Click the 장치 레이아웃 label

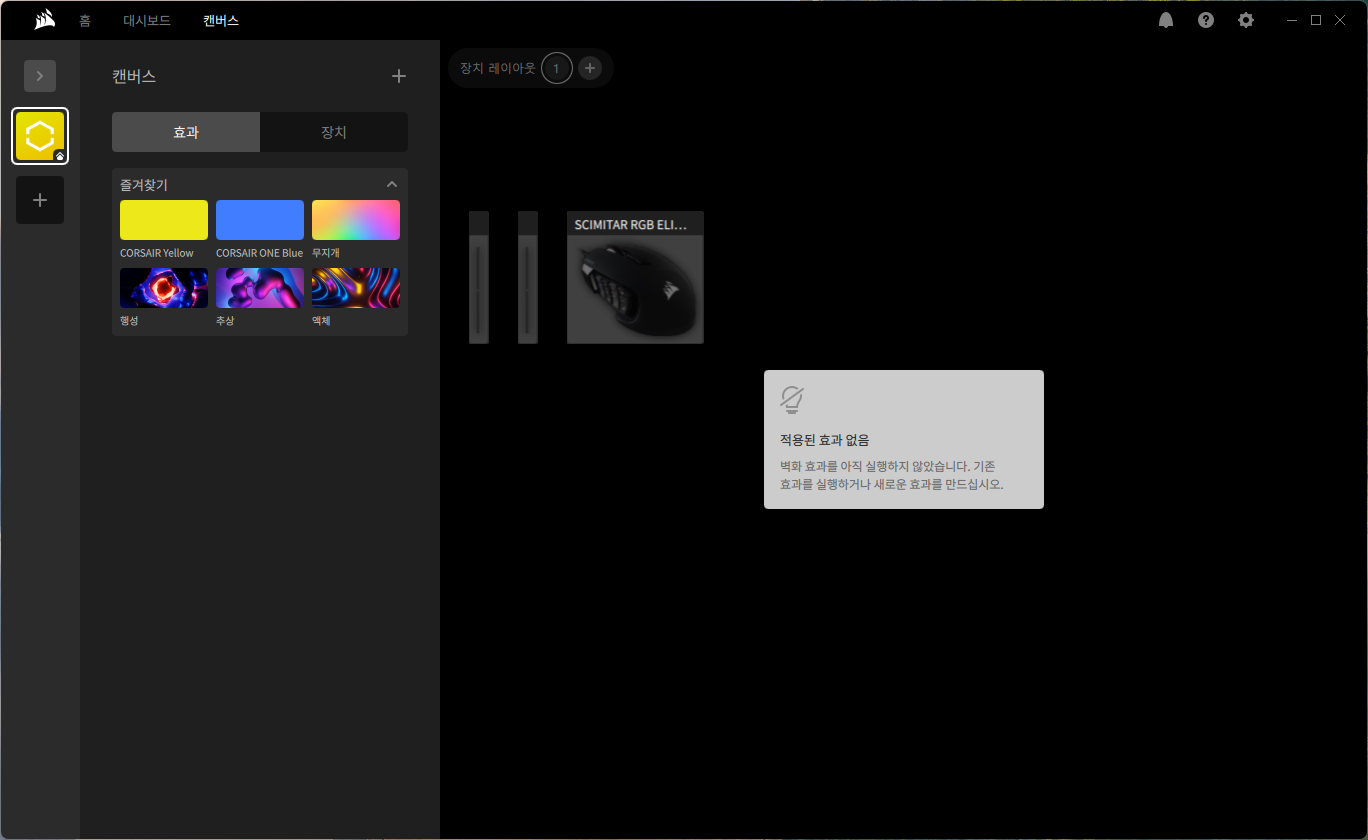coord(498,68)
